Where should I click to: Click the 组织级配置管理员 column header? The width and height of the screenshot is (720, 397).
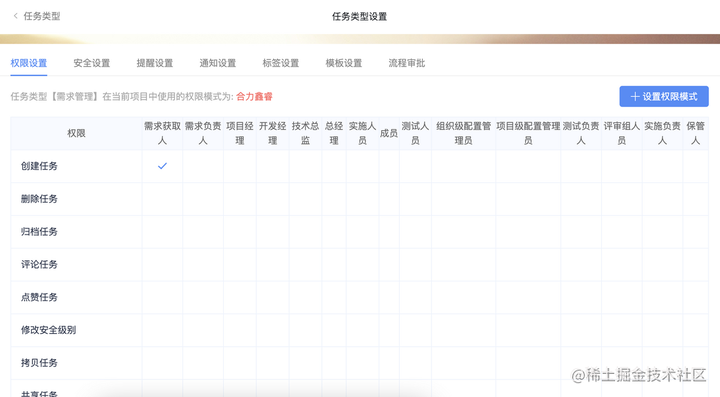click(463, 133)
